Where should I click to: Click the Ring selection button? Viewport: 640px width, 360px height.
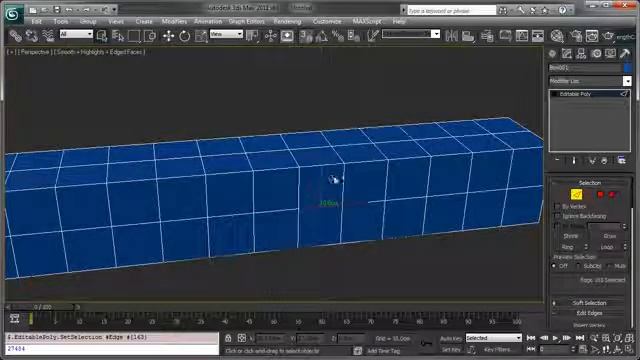tap(568, 247)
